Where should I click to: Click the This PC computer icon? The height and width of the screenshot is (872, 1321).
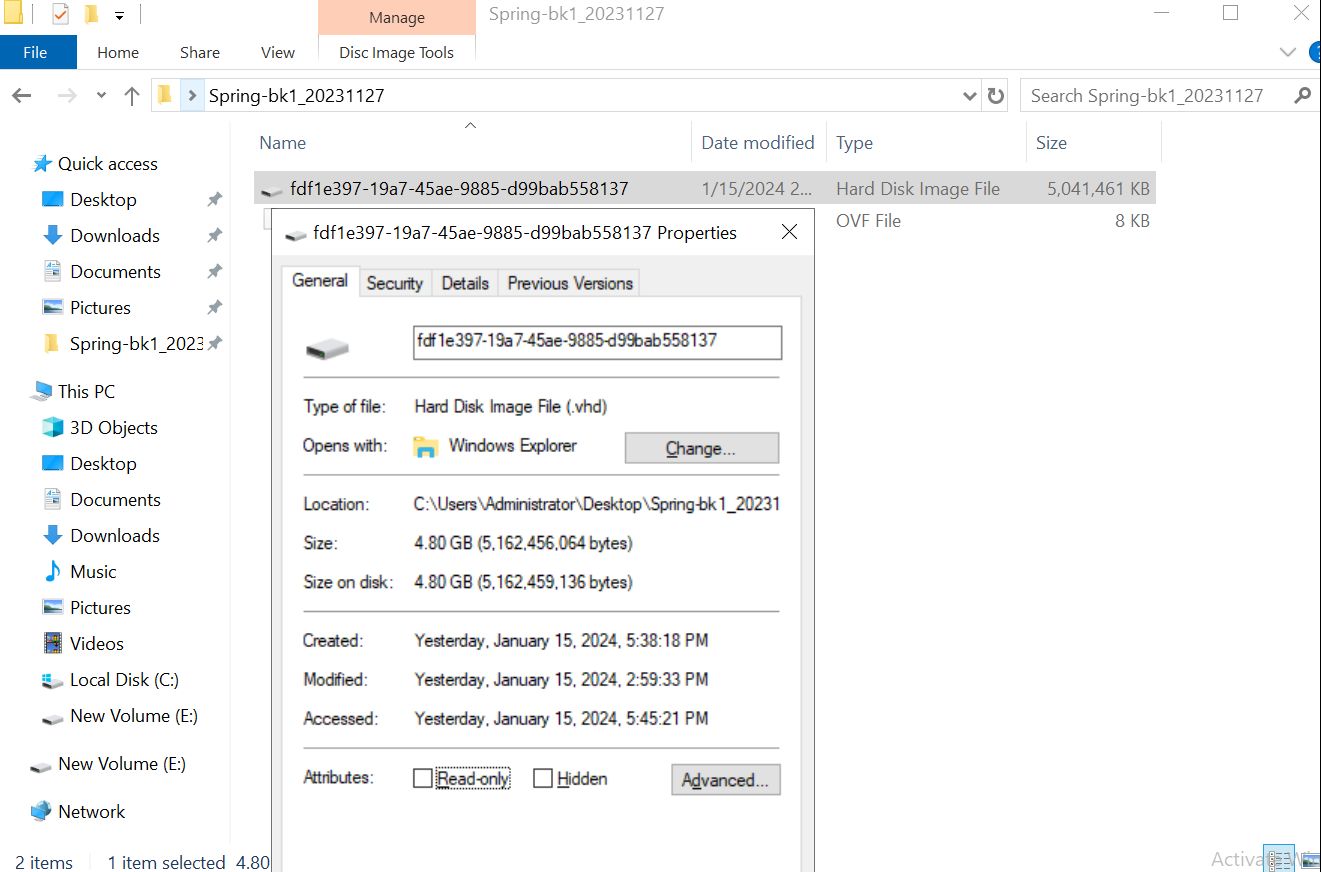pyautogui.click(x=41, y=391)
